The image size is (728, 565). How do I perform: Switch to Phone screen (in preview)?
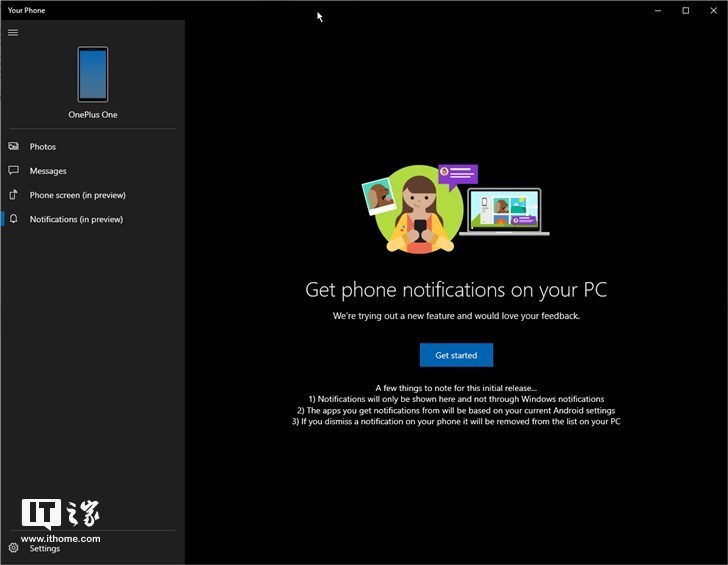coord(77,195)
